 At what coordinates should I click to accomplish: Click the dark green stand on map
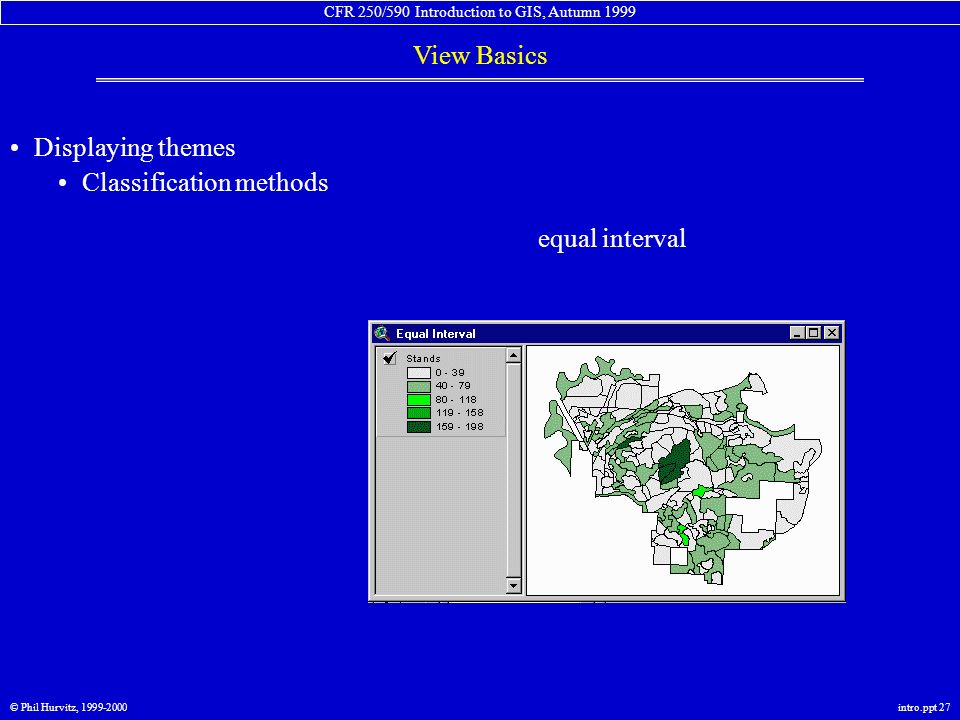click(x=674, y=463)
